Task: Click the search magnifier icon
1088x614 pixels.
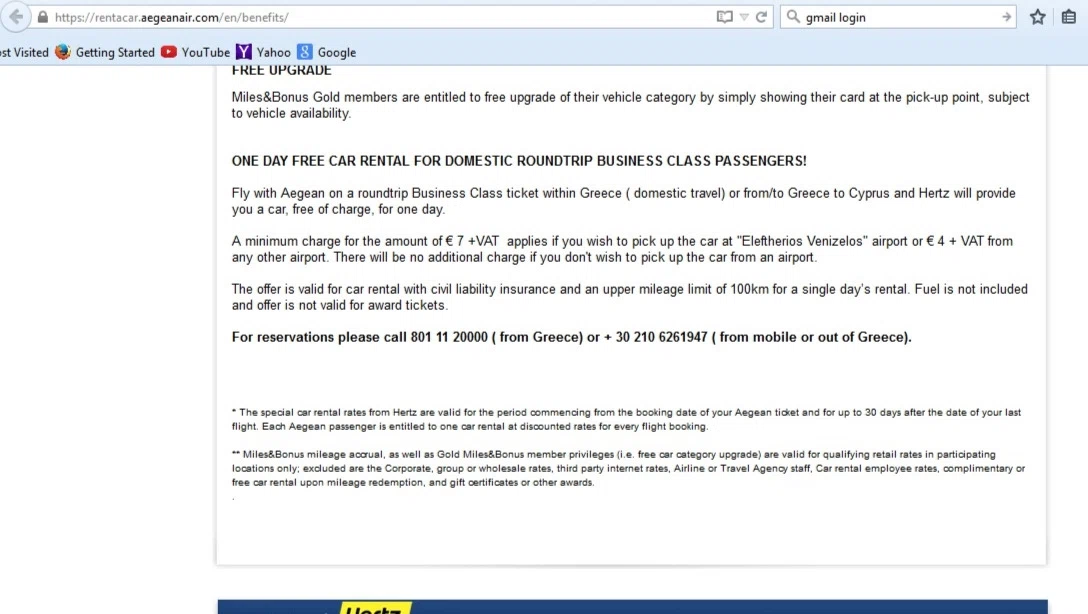Action: (793, 17)
